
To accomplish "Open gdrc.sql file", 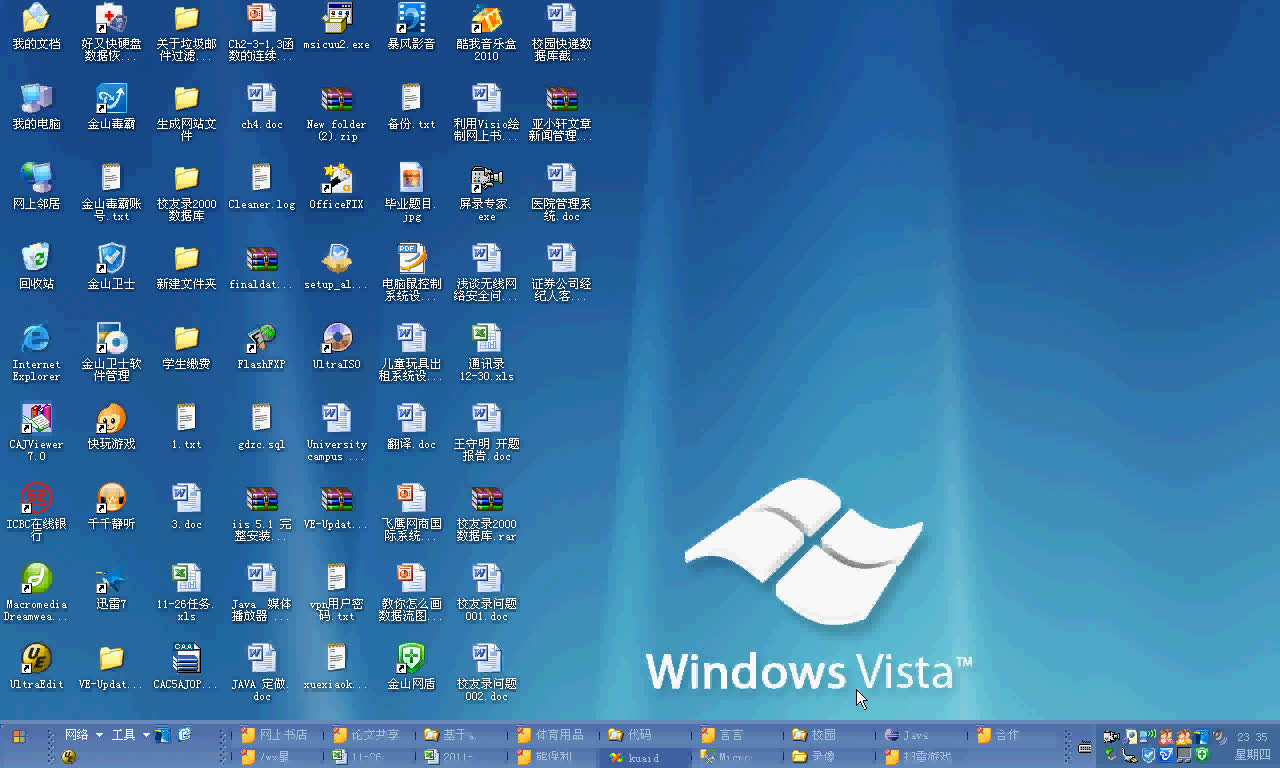I will (x=261, y=428).
